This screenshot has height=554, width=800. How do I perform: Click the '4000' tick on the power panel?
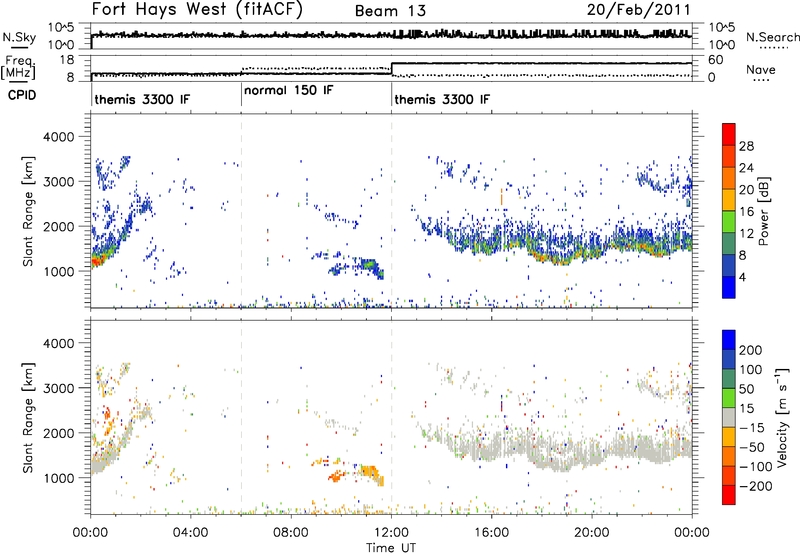[x=58, y=137]
